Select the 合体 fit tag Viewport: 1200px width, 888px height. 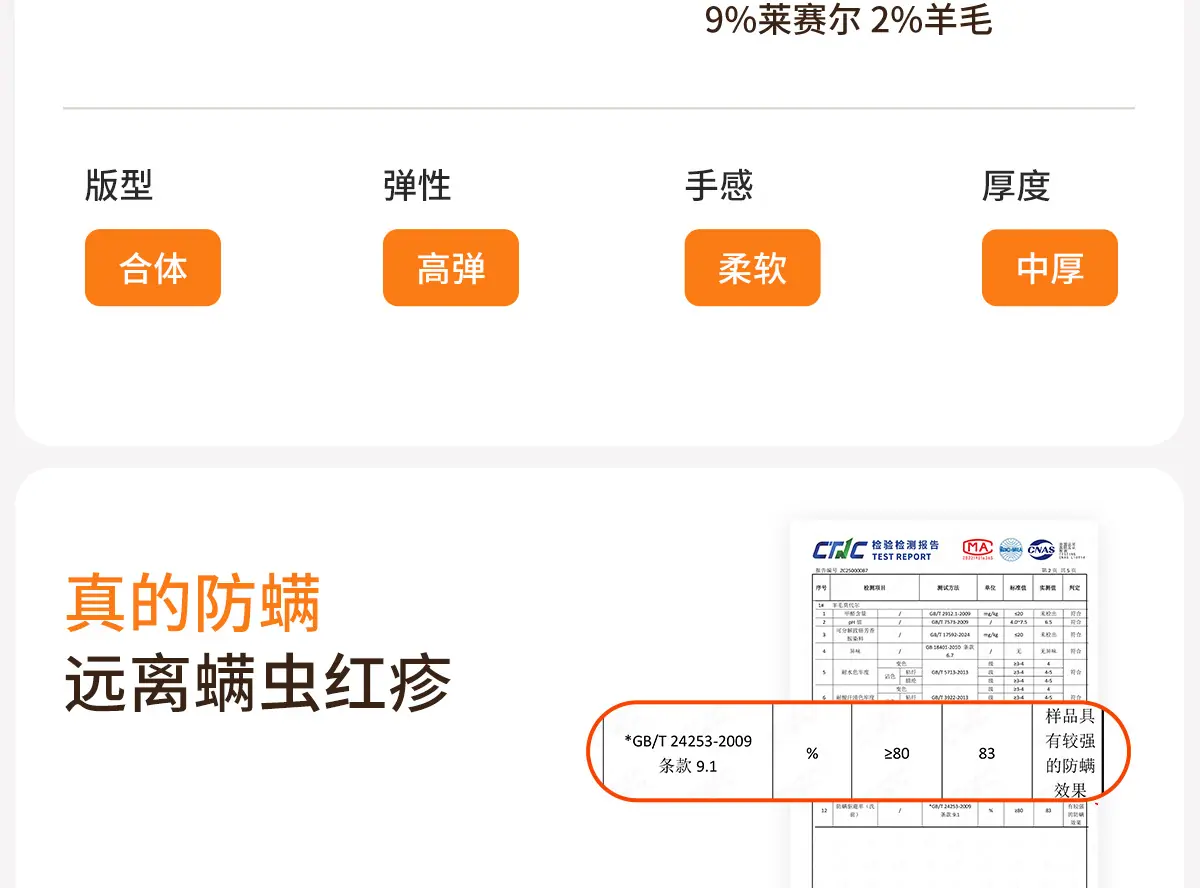153,268
